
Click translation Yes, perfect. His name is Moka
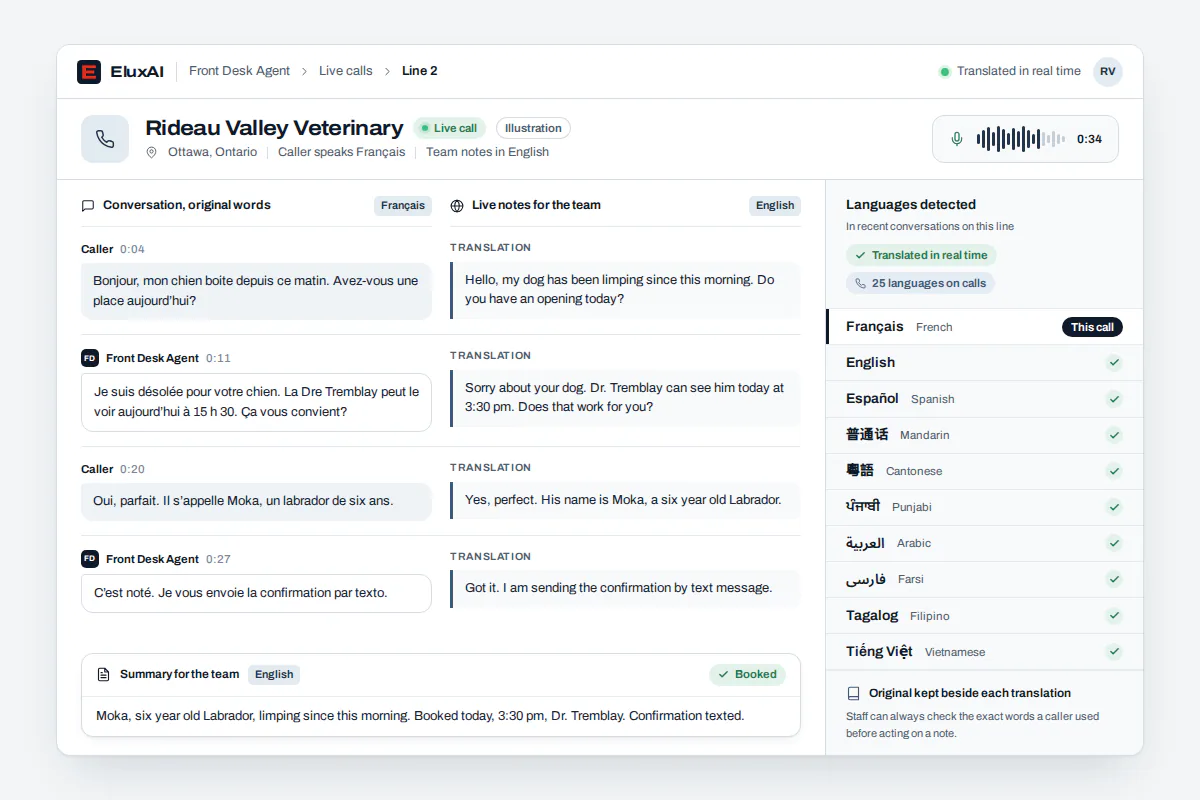click(x=625, y=500)
